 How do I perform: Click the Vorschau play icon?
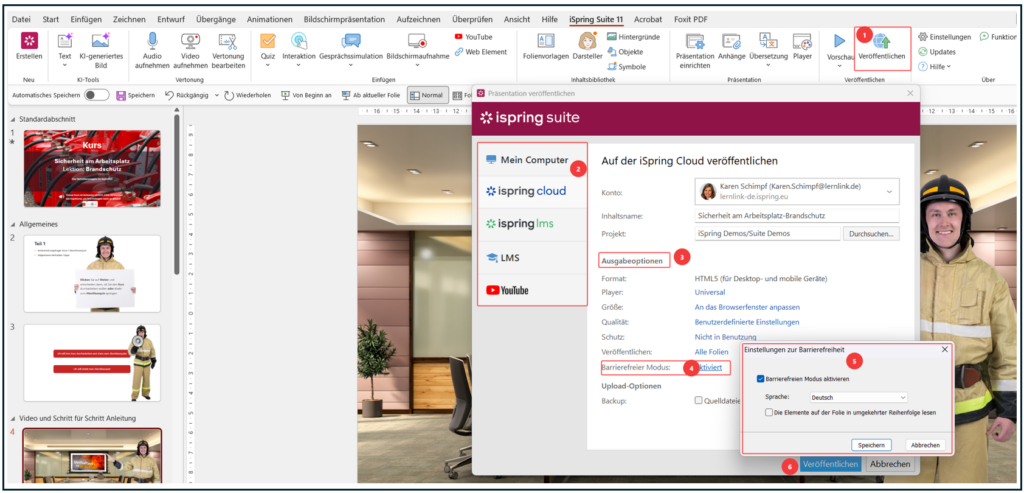tap(839, 41)
